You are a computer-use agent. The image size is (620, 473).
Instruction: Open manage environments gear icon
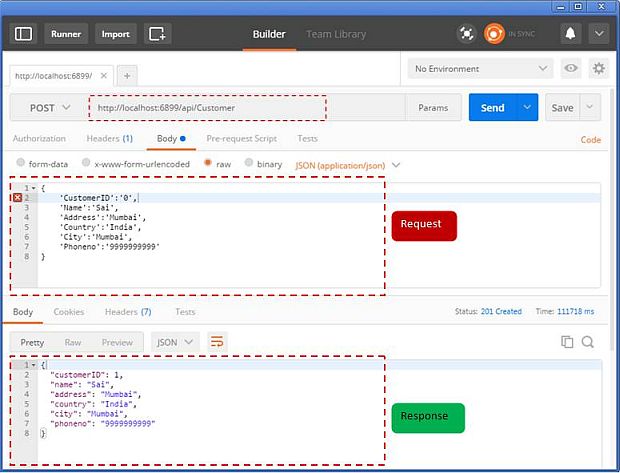[x=599, y=68]
